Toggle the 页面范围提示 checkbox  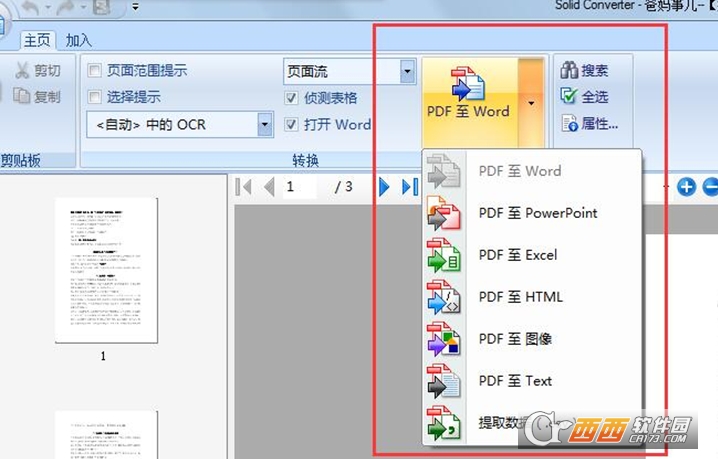coord(94,71)
